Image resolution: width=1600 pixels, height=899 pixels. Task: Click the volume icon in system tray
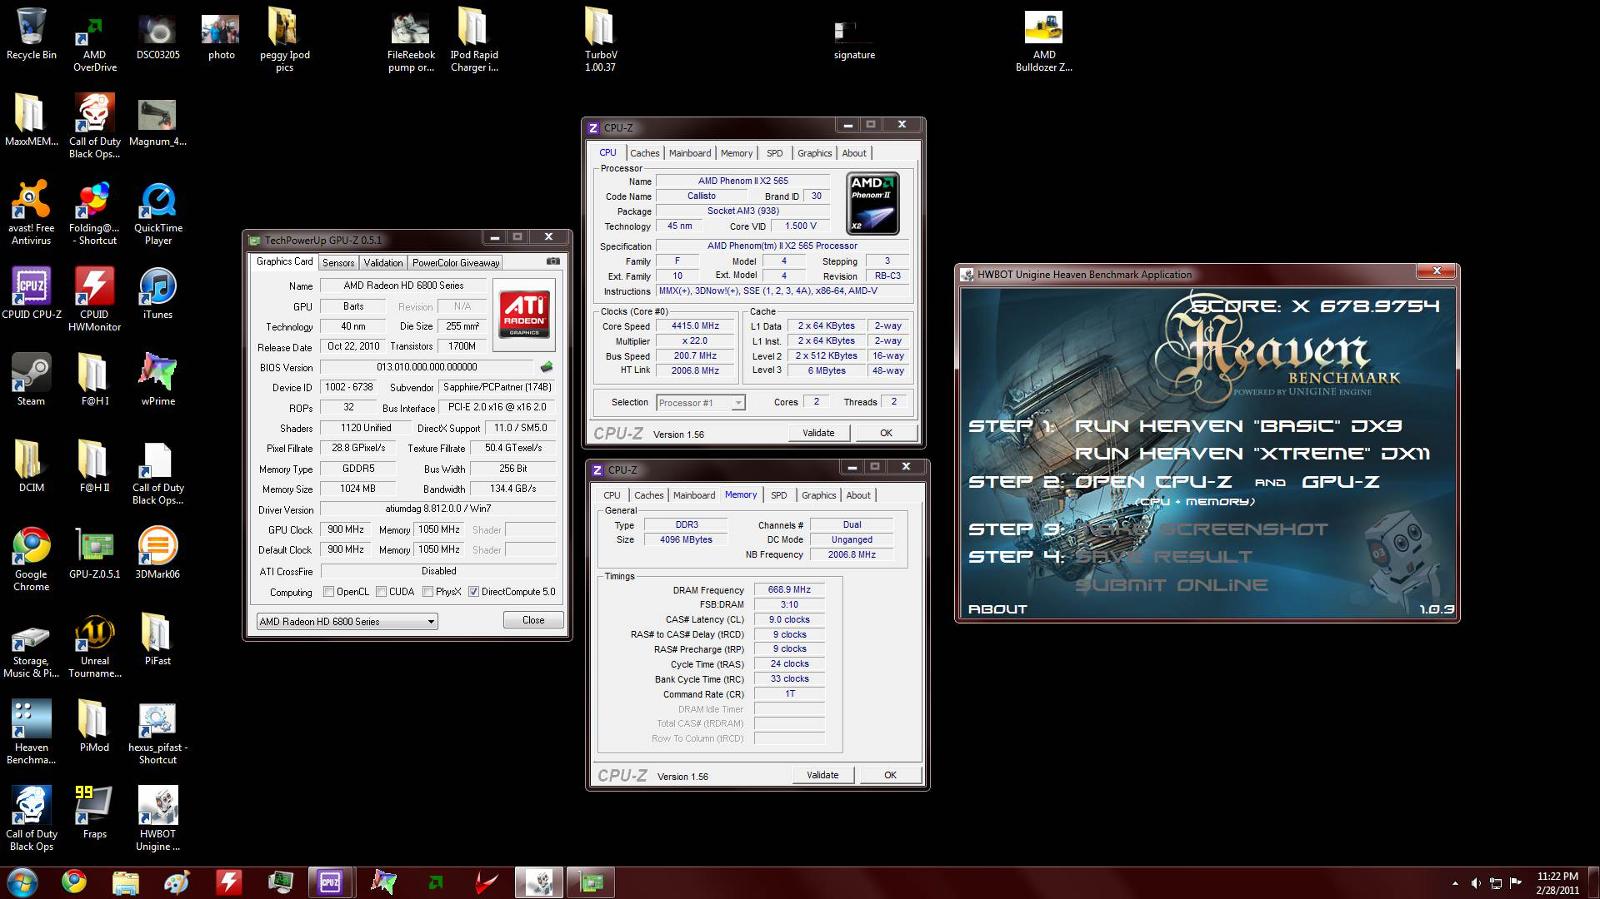point(1475,883)
